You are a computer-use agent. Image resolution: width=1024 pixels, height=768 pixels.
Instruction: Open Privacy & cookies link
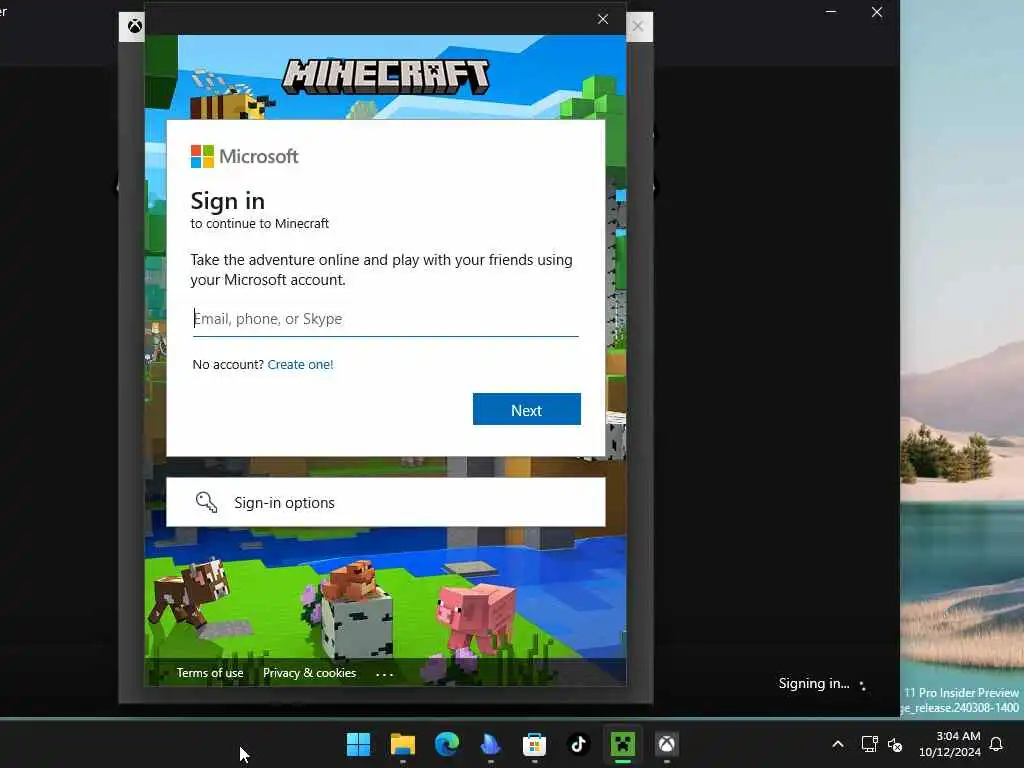310,673
